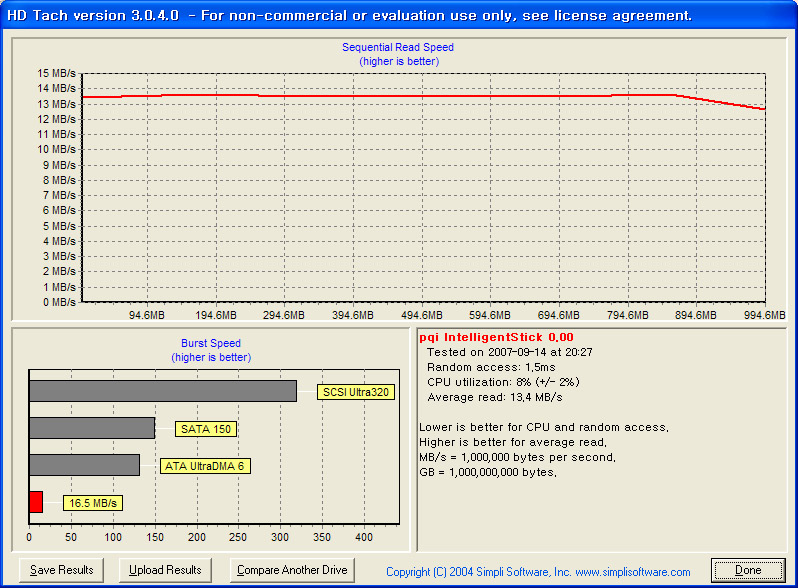This screenshot has height=588, width=798.
Task: Click the Save Results button
Action: tap(62, 570)
